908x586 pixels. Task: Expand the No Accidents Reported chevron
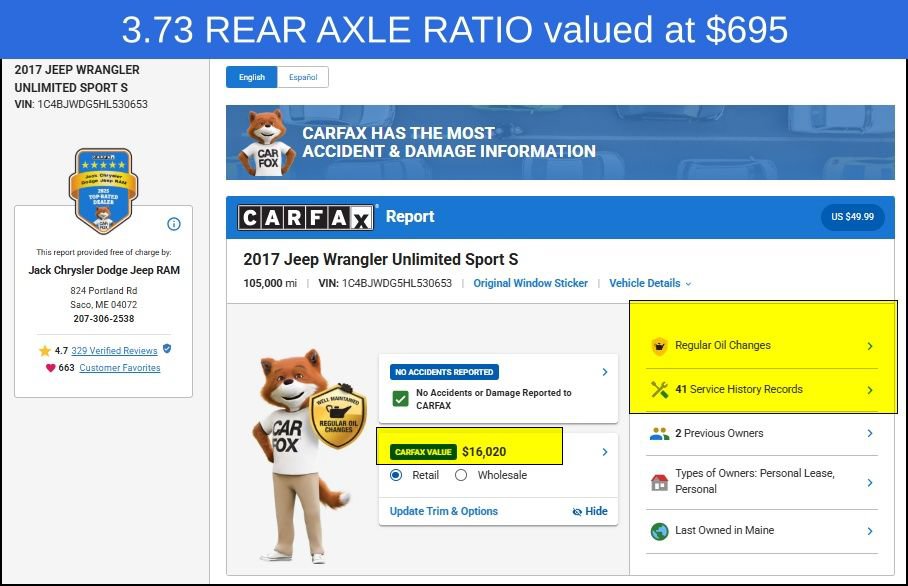pyautogui.click(x=605, y=372)
